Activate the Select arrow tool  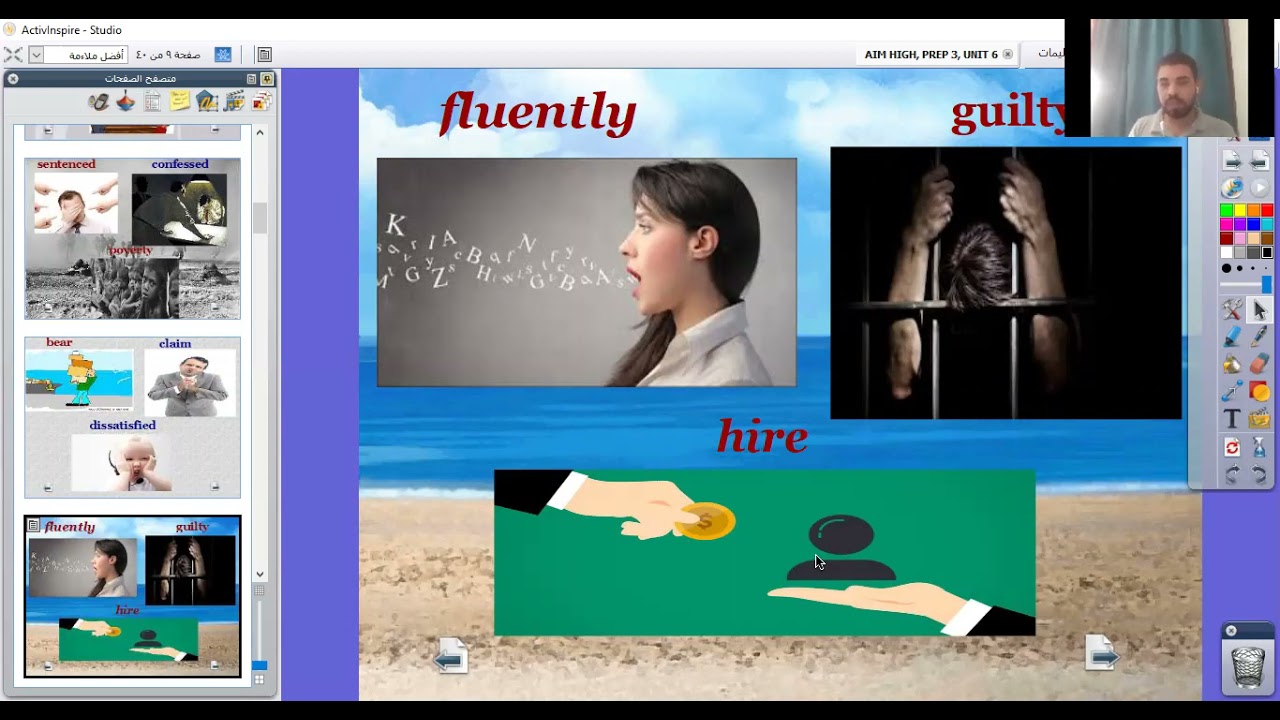coord(1259,311)
